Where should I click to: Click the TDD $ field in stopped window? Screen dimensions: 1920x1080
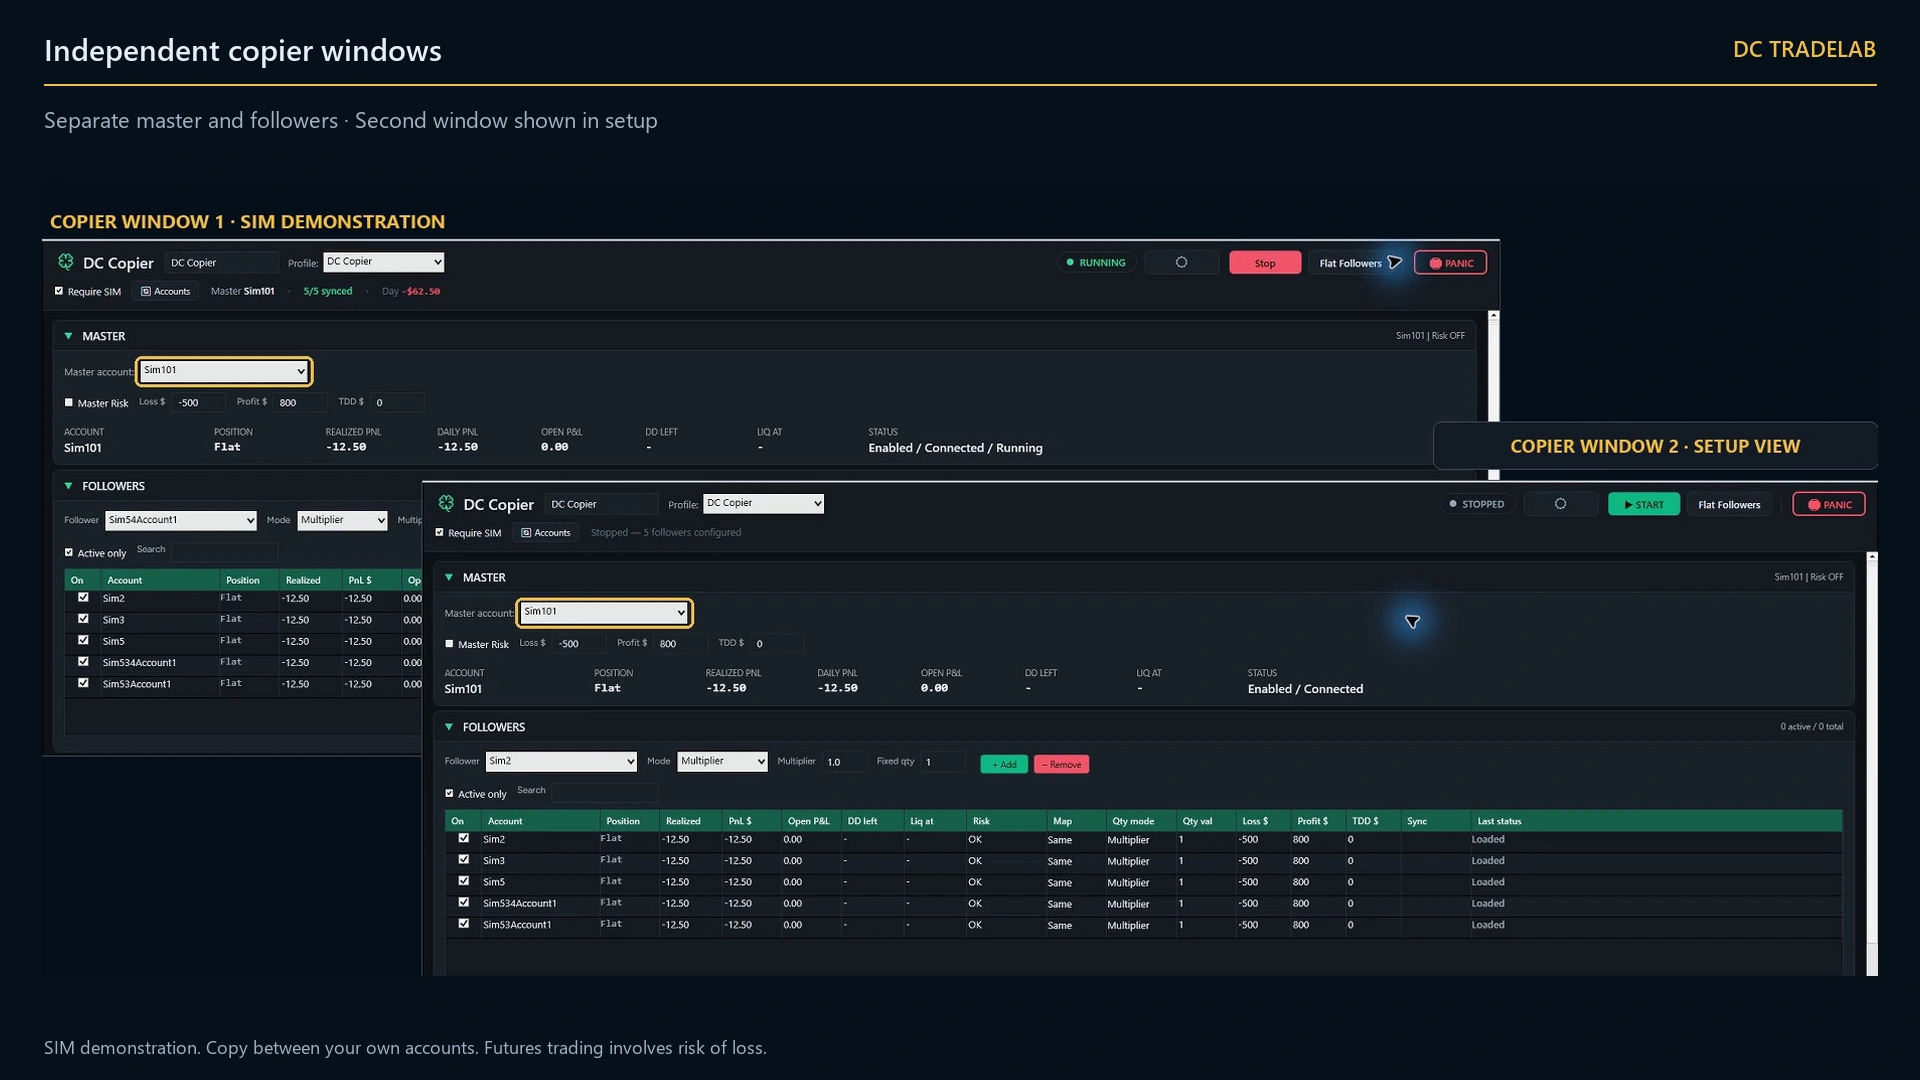(778, 644)
